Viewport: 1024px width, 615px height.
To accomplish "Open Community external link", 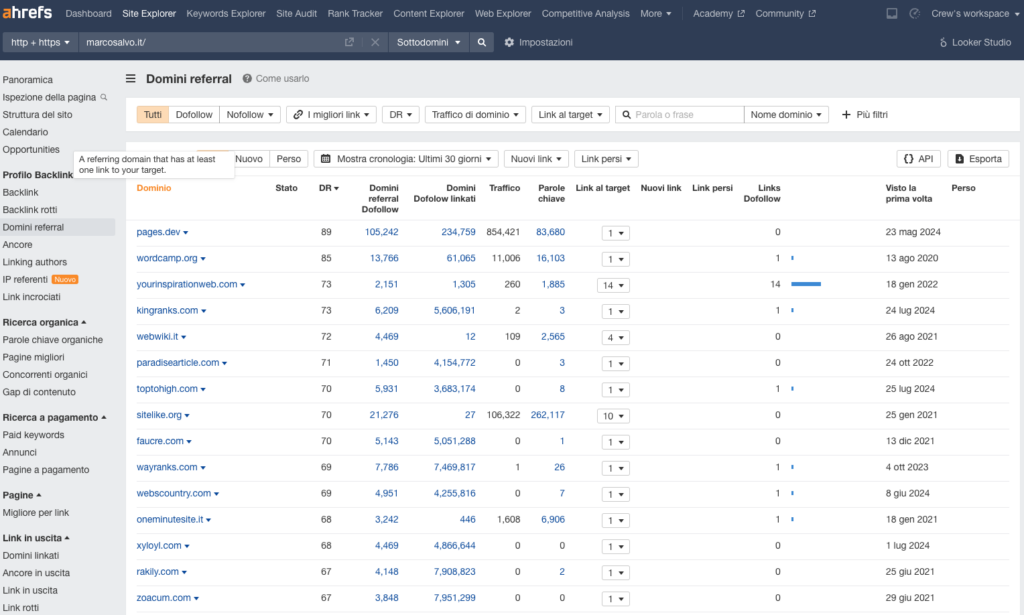I will [x=785, y=13].
